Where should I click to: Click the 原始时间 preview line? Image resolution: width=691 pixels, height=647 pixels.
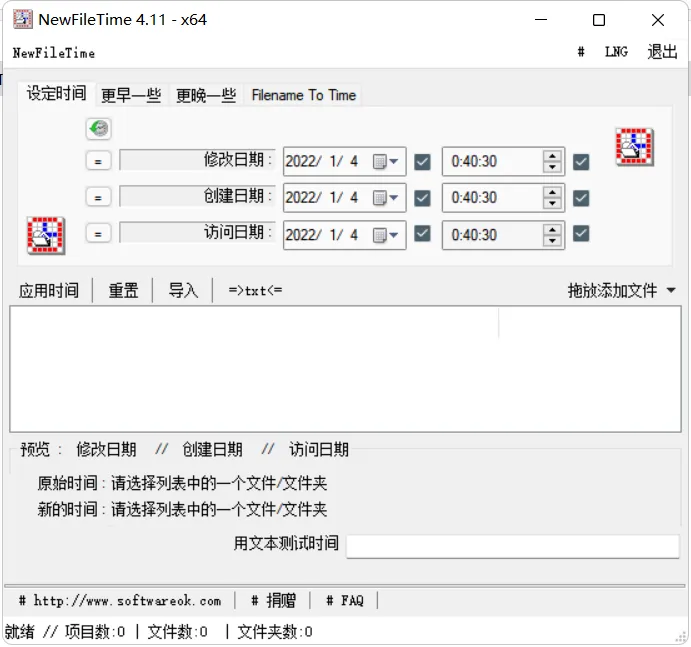click(182, 483)
